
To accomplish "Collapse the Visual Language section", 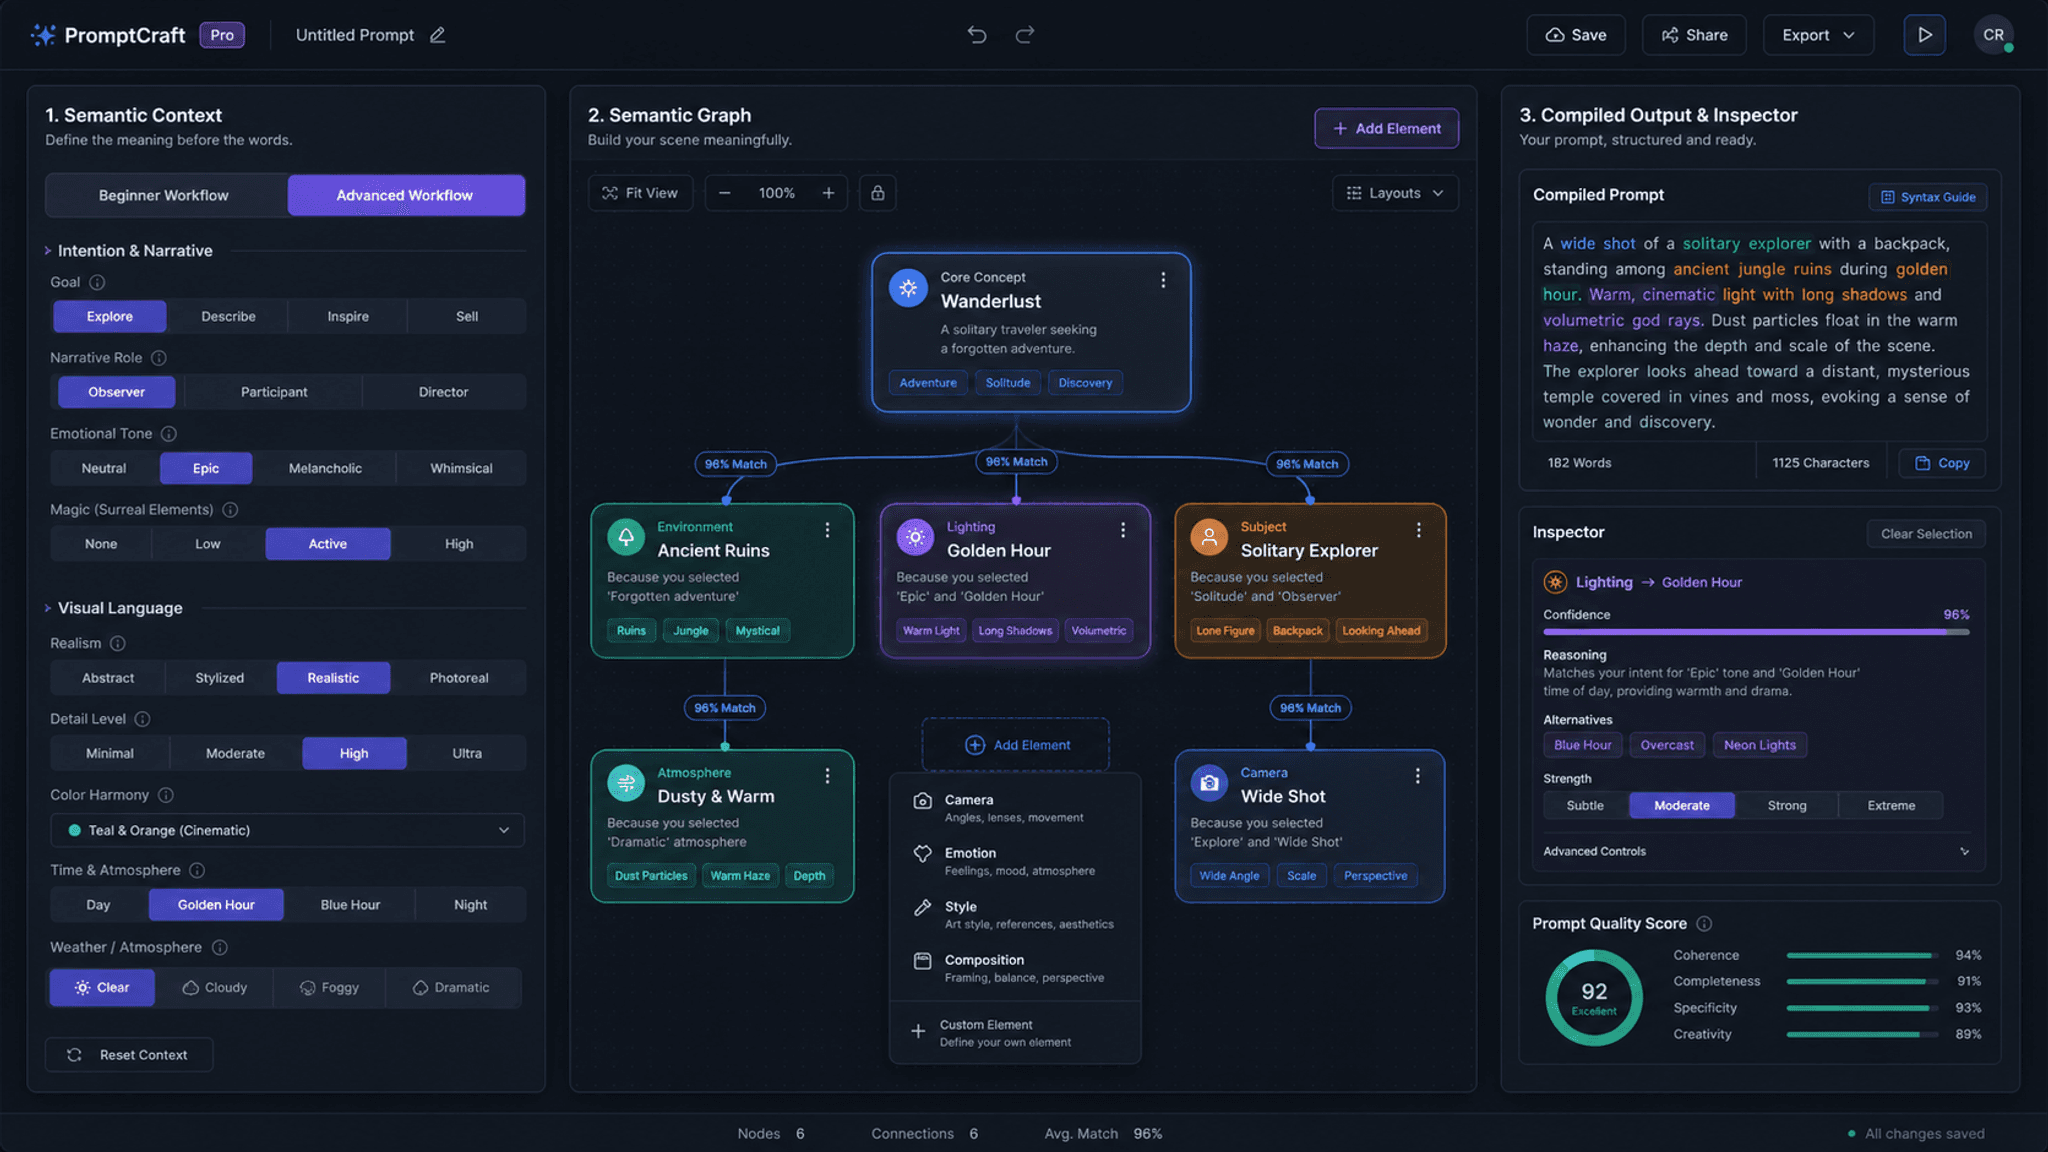I will [x=47, y=608].
